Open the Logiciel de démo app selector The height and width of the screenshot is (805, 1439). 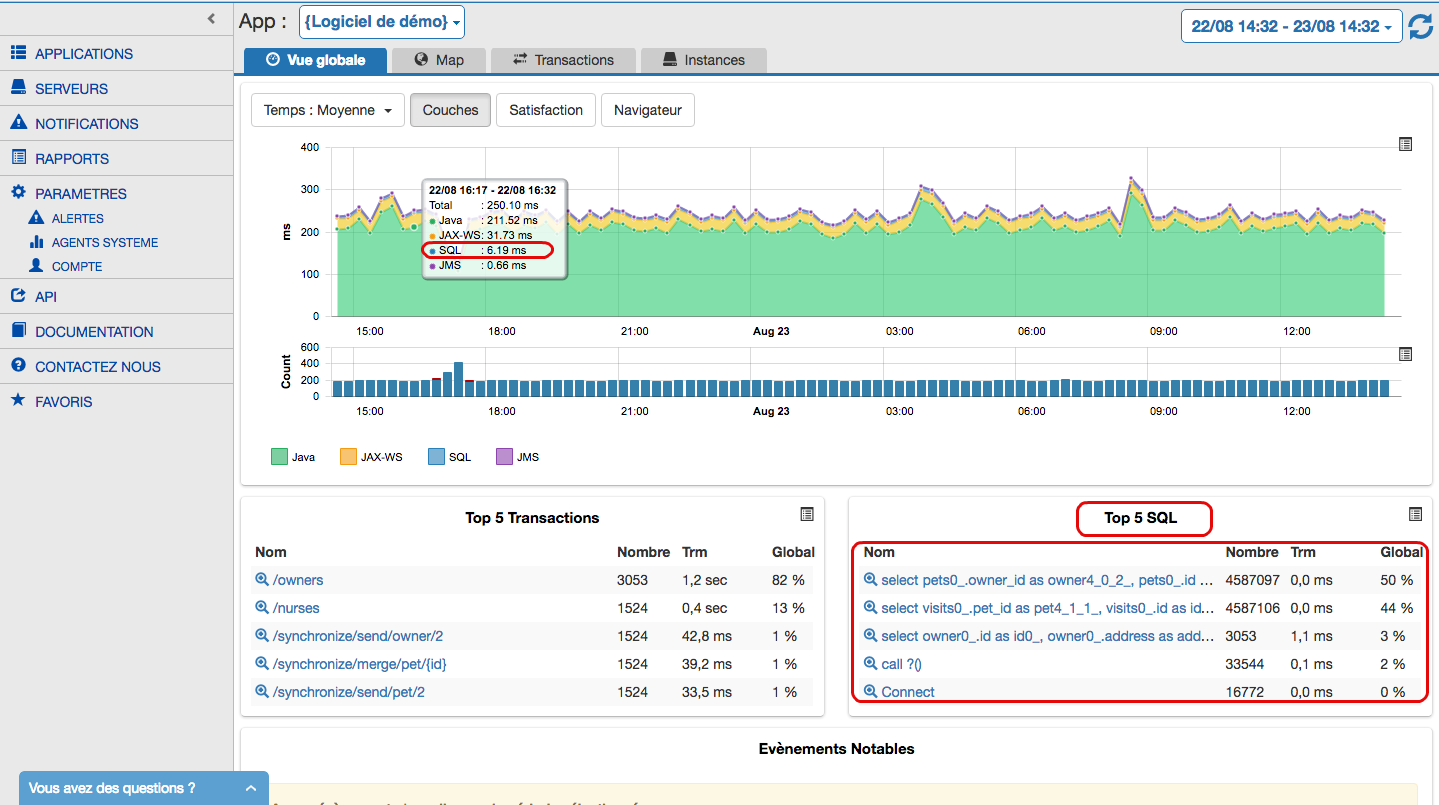click(x=381, y=22)
